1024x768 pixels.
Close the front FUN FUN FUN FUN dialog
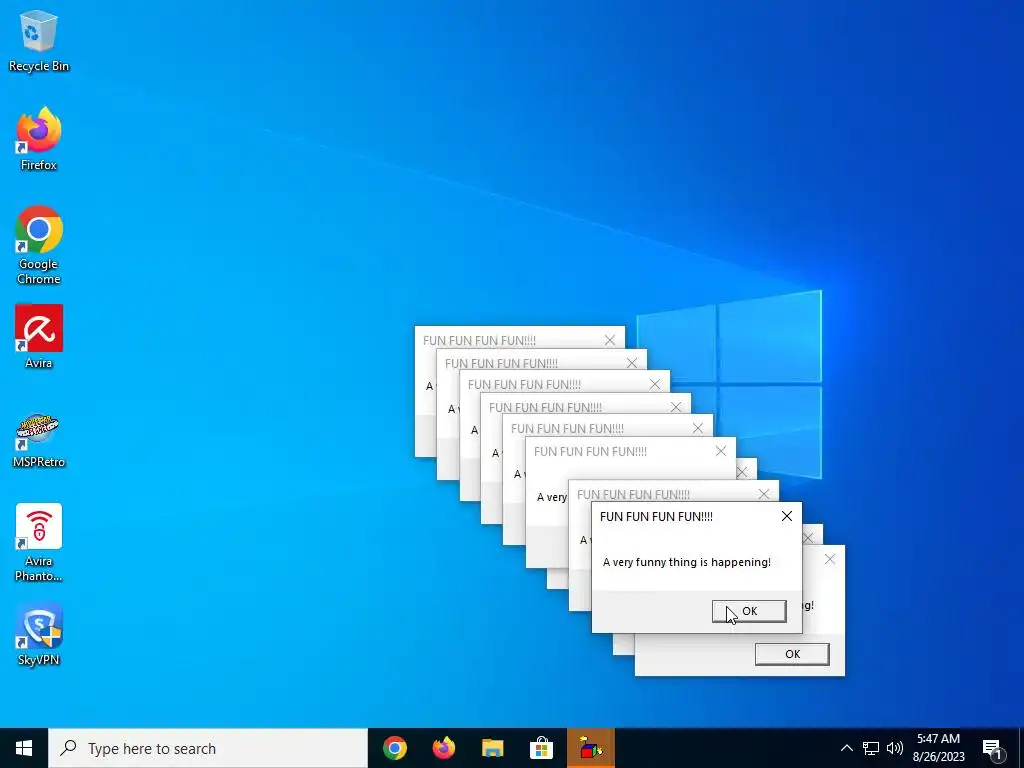[787, 516]
